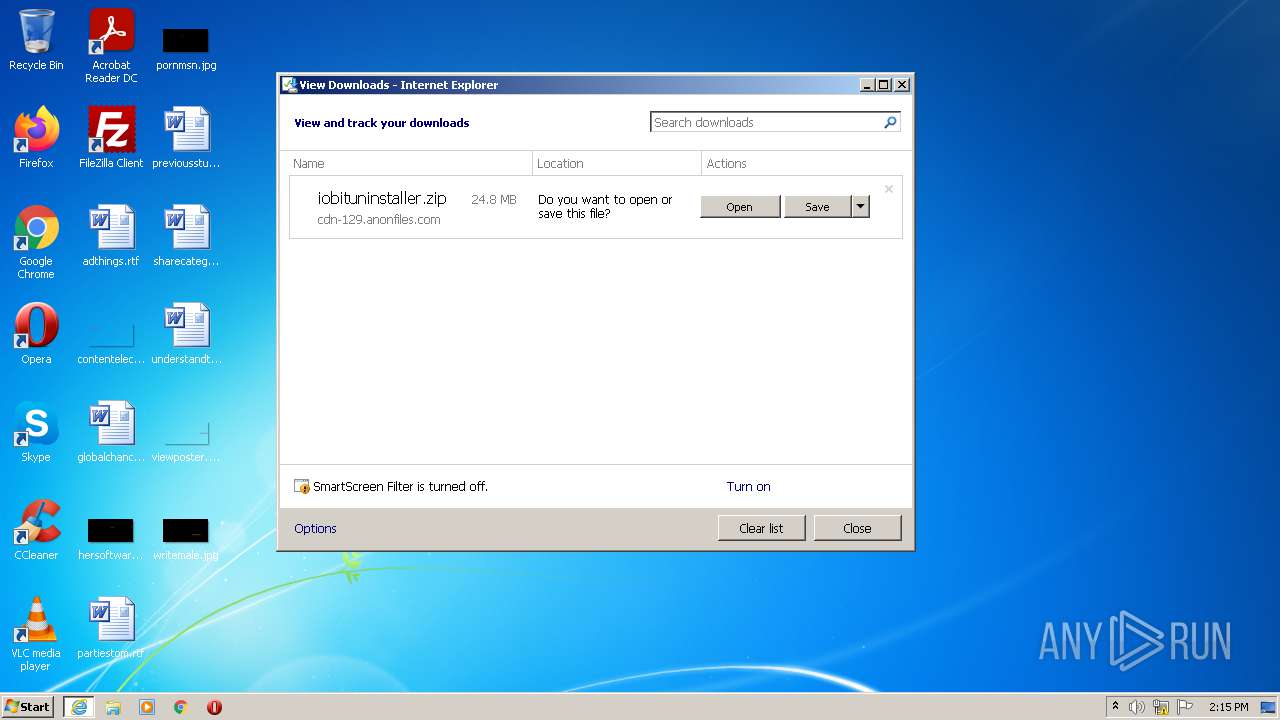Launch Google Chrome from desktop
The width and height of the screenshot is (1280, 720).
click(36, 242)
